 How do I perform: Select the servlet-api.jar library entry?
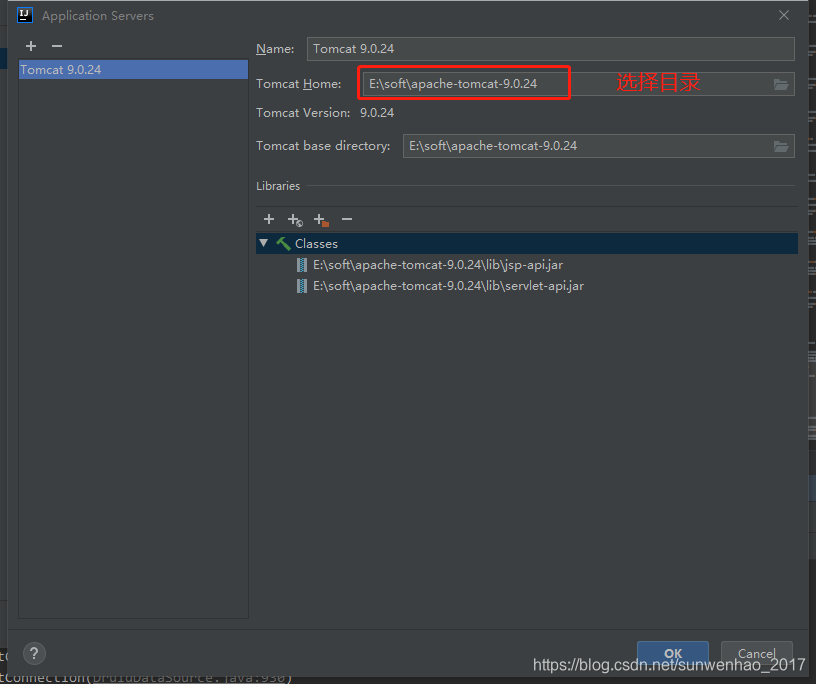pos(448,286)
